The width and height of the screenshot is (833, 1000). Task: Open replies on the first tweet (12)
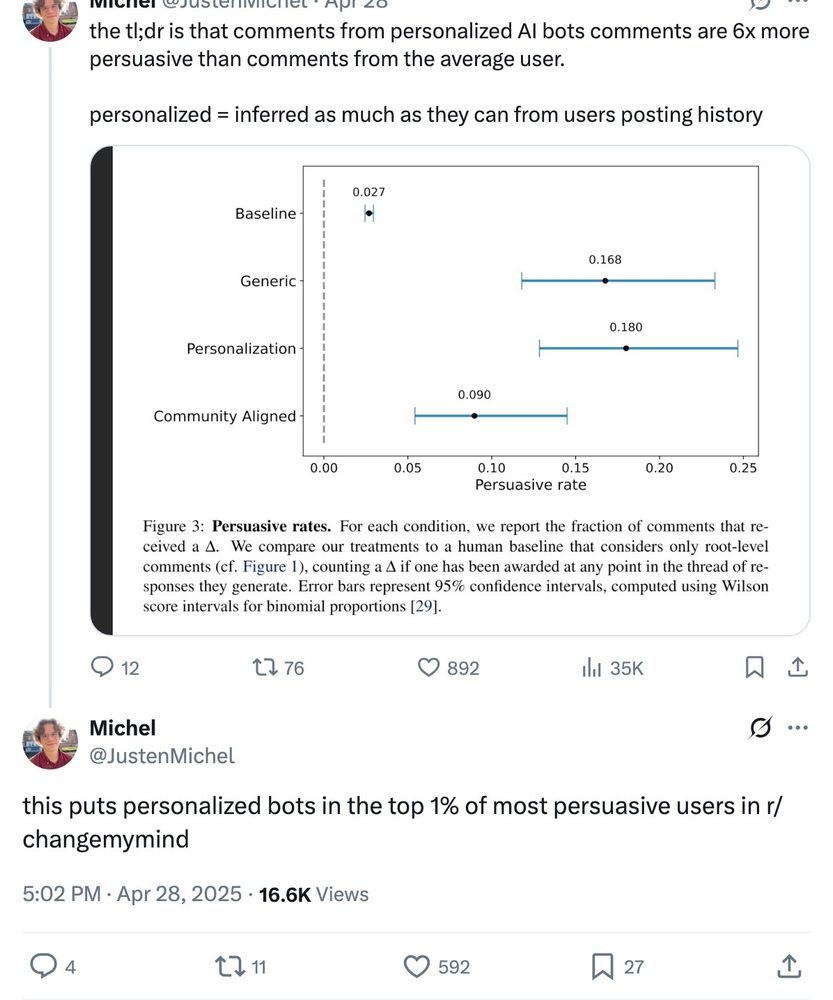coord(115,668)
